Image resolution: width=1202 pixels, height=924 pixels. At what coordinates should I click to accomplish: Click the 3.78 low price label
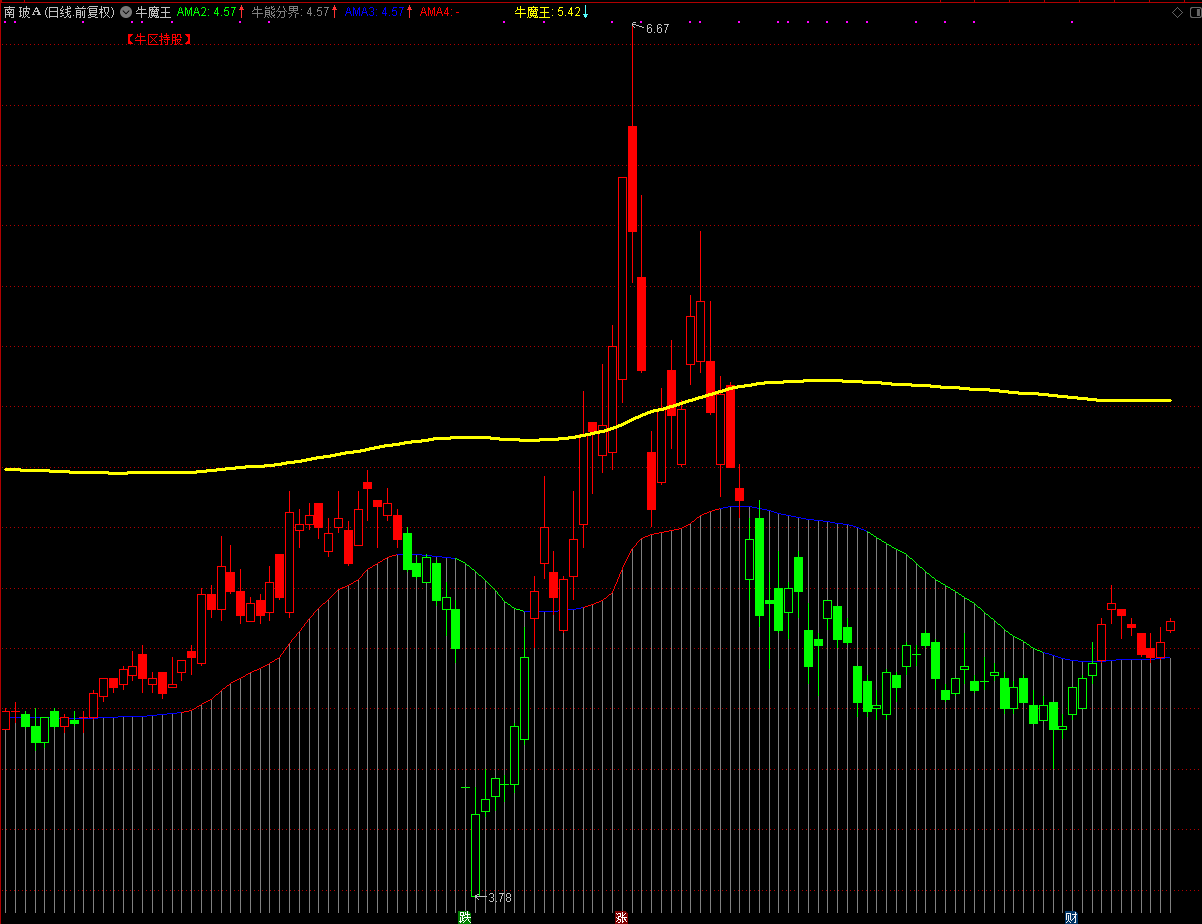[x=499, y=897]
